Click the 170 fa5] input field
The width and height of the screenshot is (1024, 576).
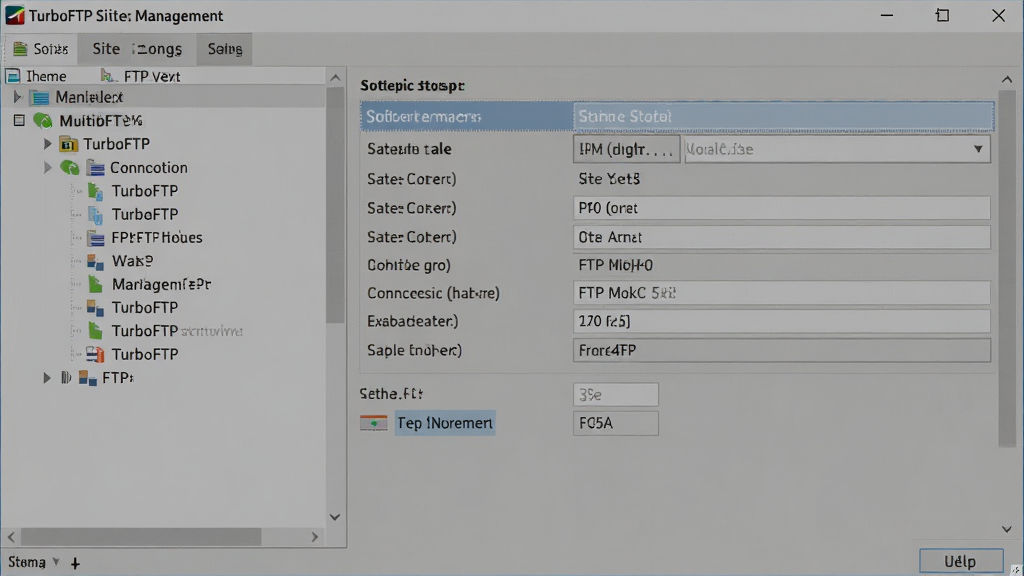tap(782, 321)
